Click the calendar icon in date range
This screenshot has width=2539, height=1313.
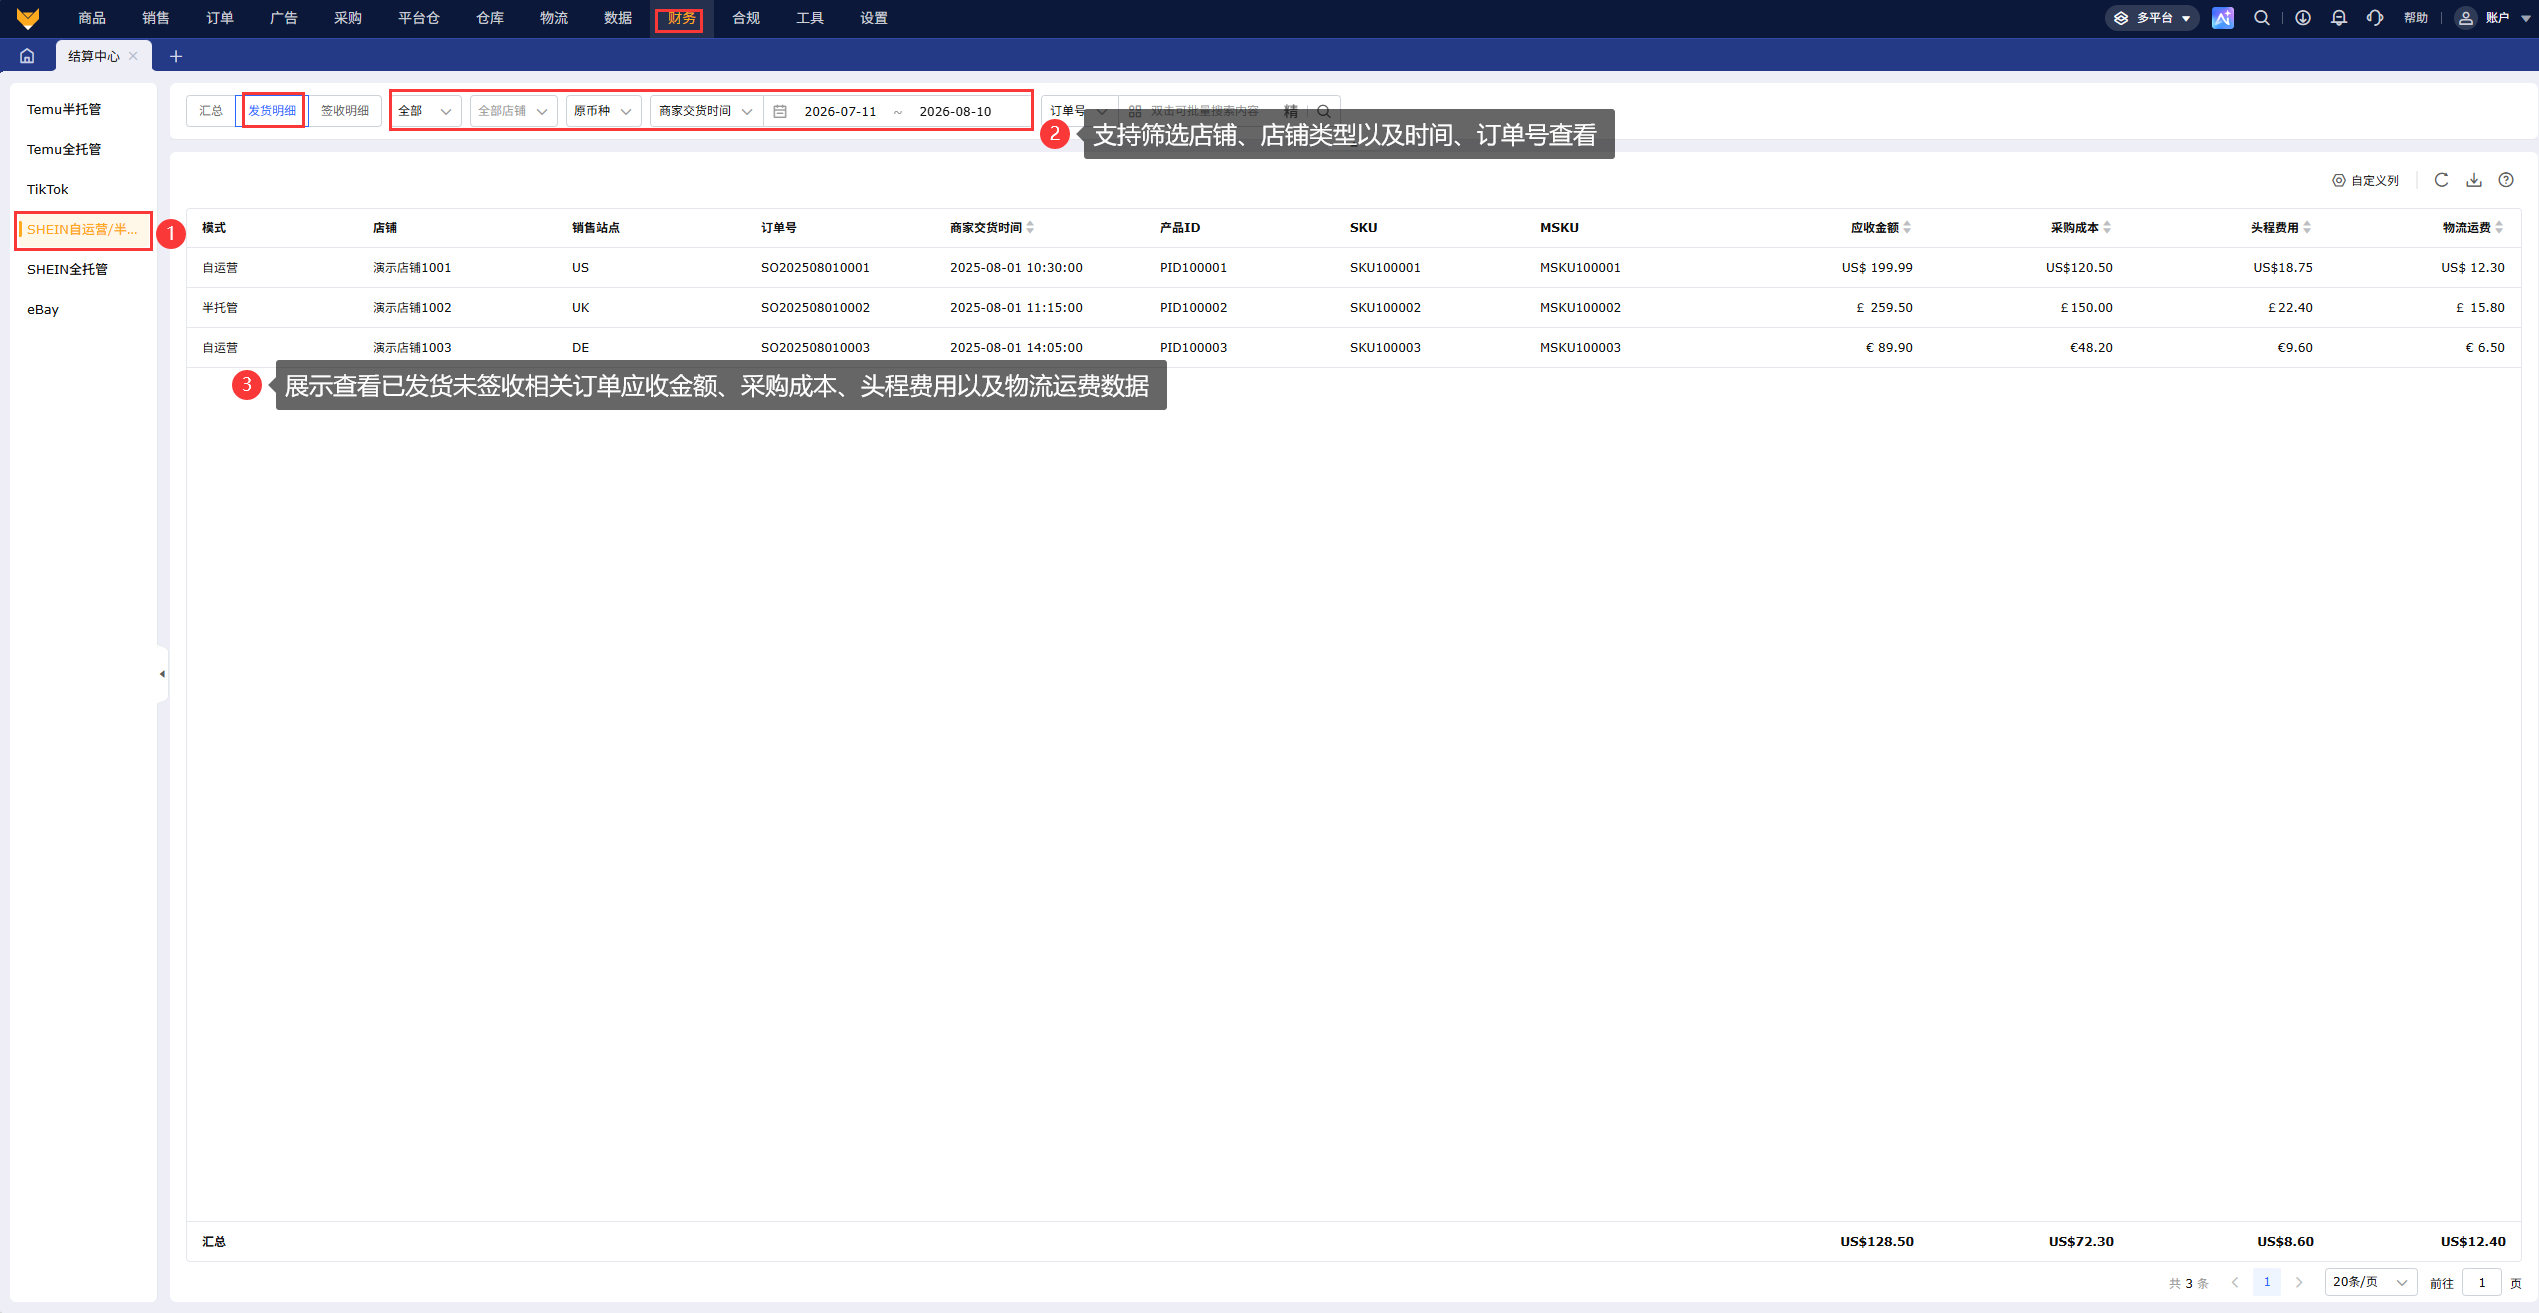point(780,111)
